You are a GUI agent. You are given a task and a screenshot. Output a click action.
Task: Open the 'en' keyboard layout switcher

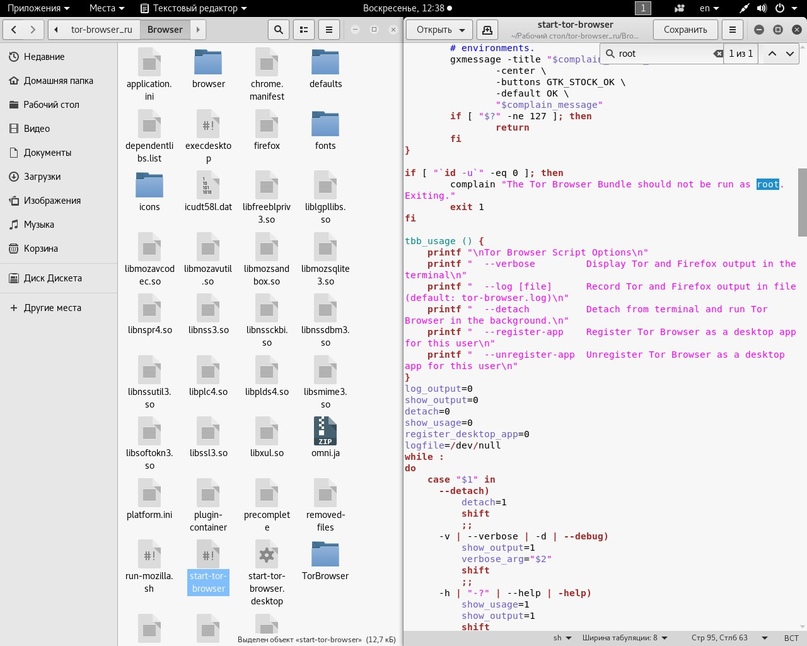tap(709, 8)
